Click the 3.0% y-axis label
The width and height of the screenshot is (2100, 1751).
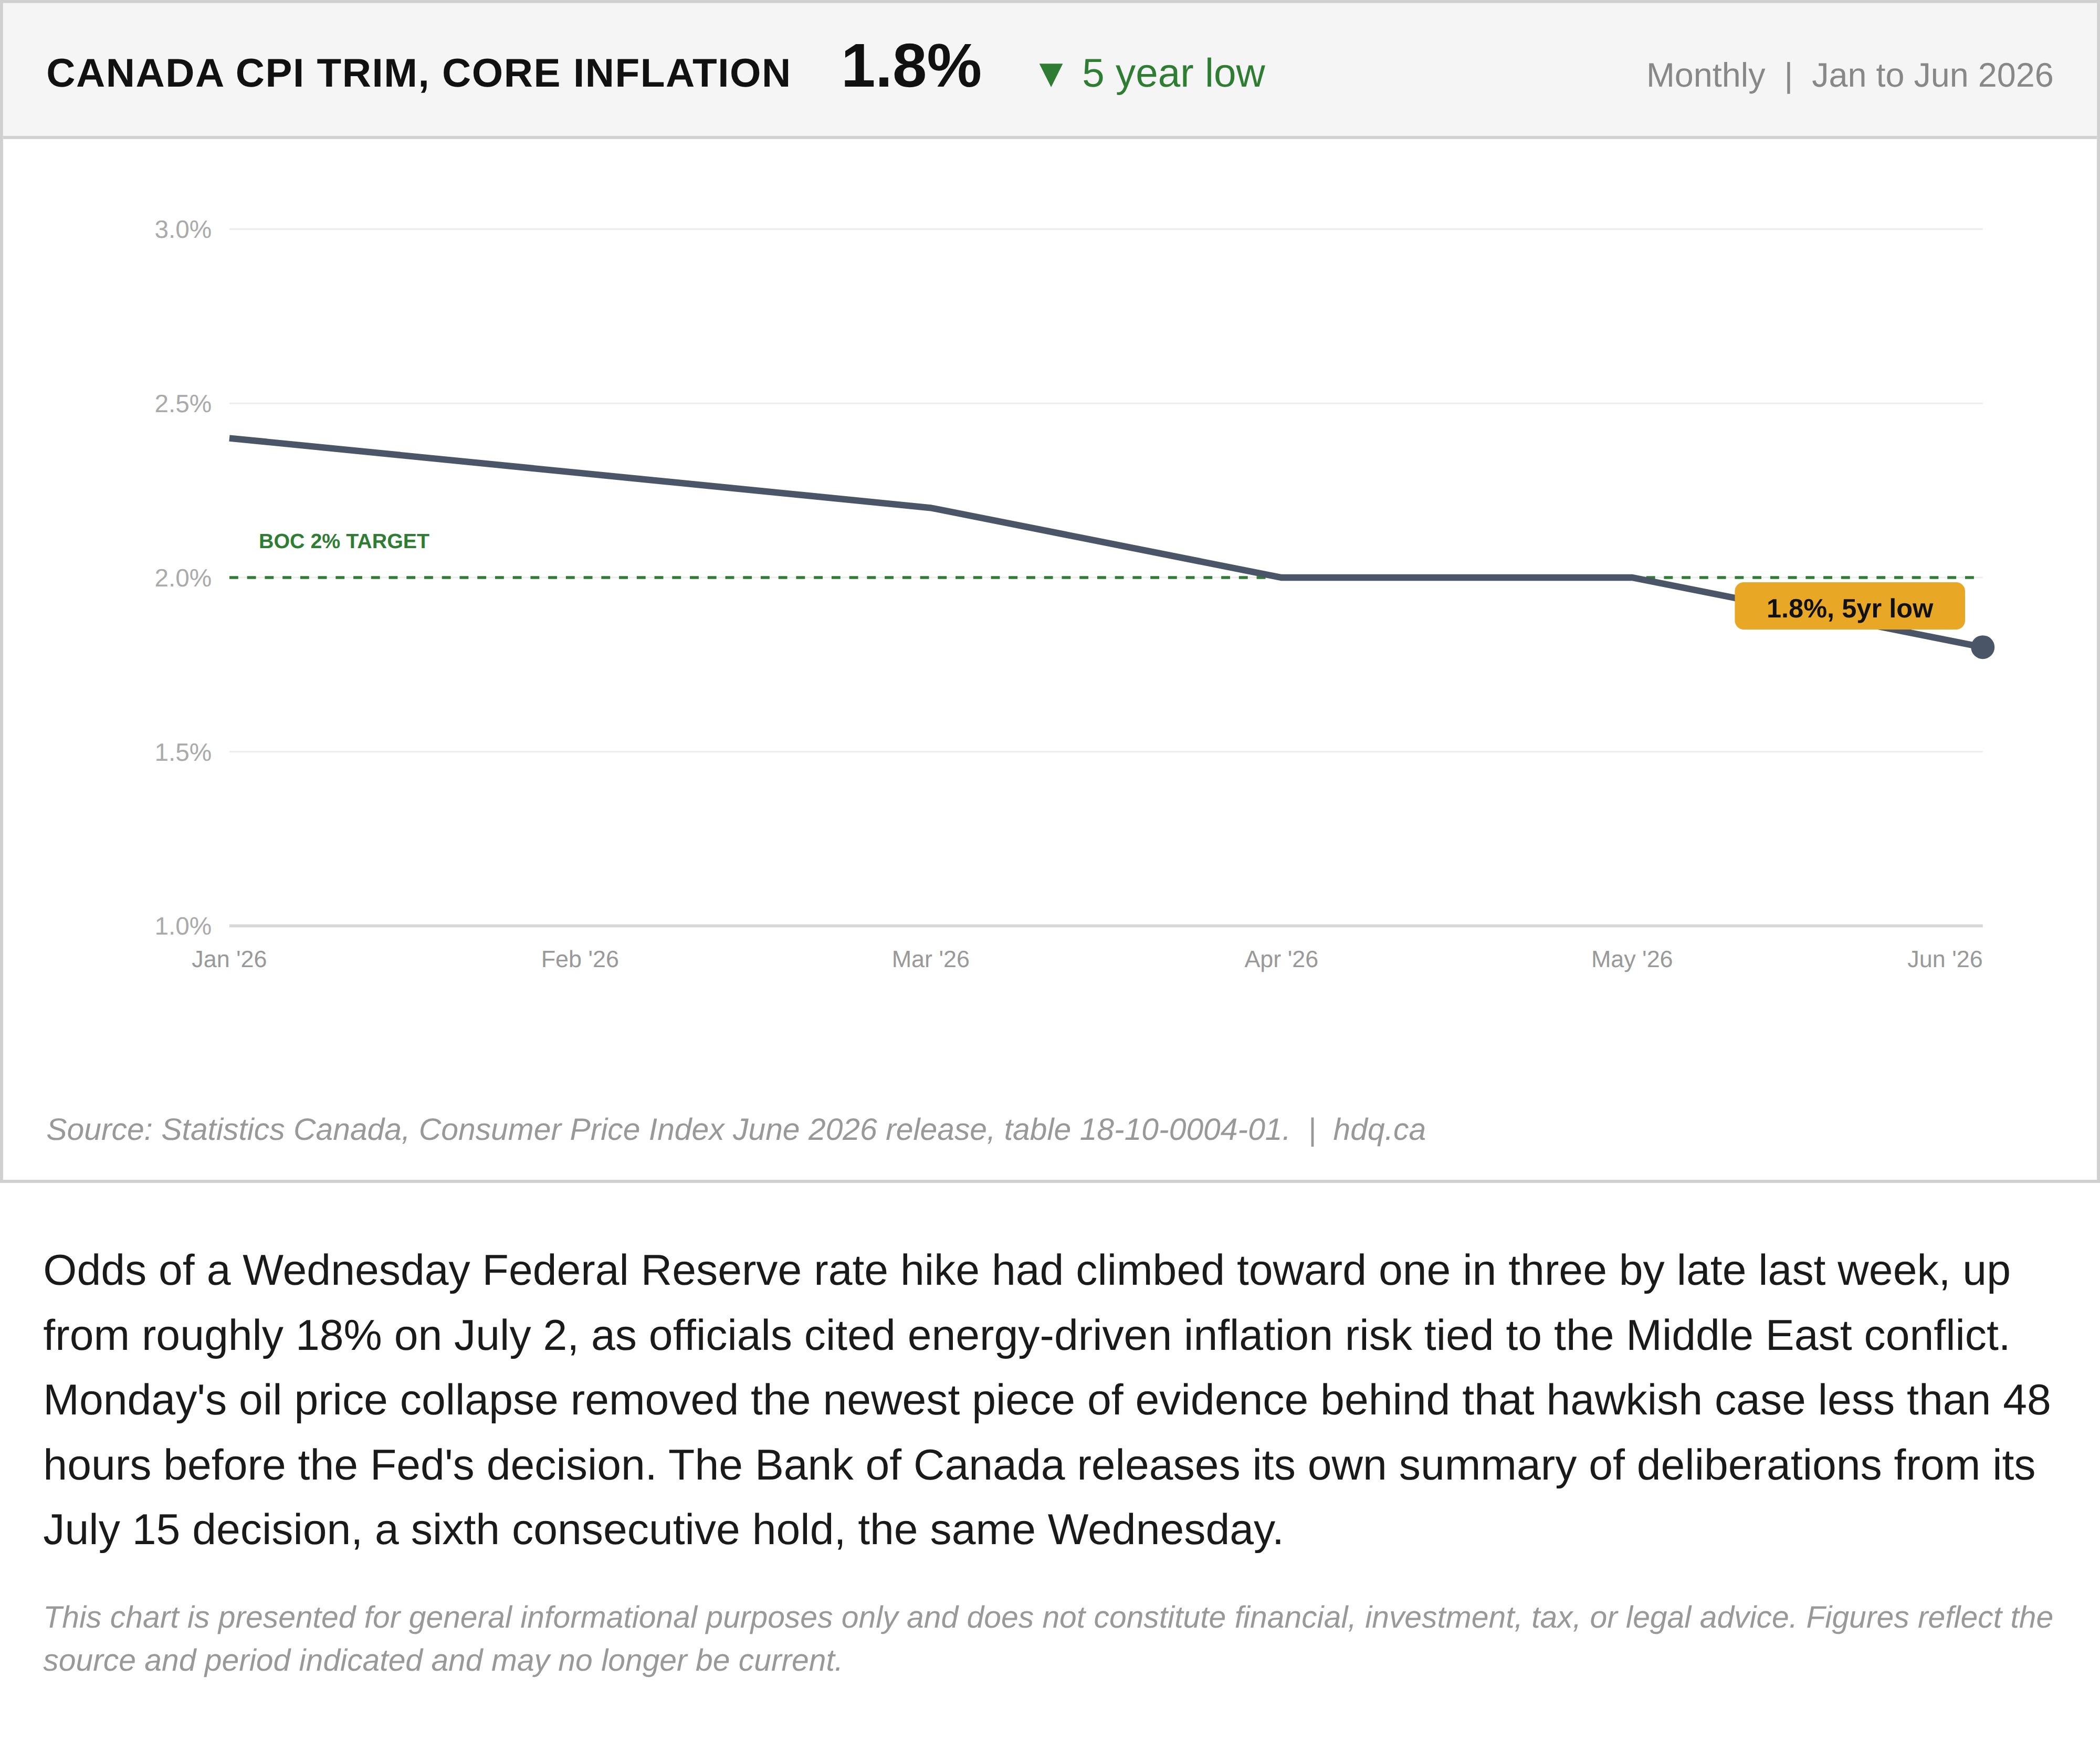tap(182, 229)
